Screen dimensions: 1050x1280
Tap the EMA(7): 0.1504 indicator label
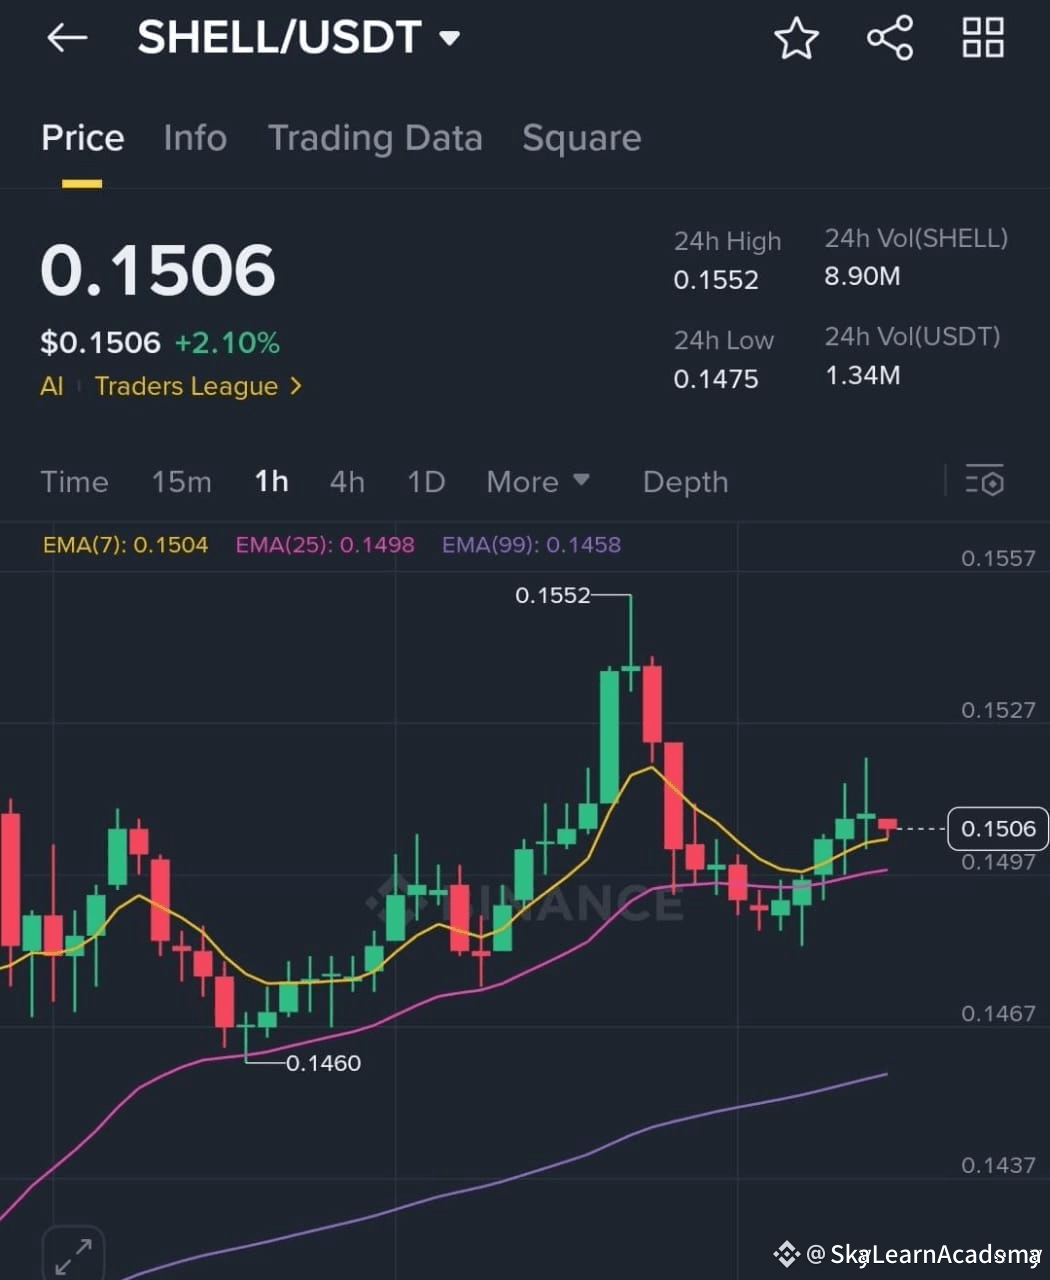[125, 545]
